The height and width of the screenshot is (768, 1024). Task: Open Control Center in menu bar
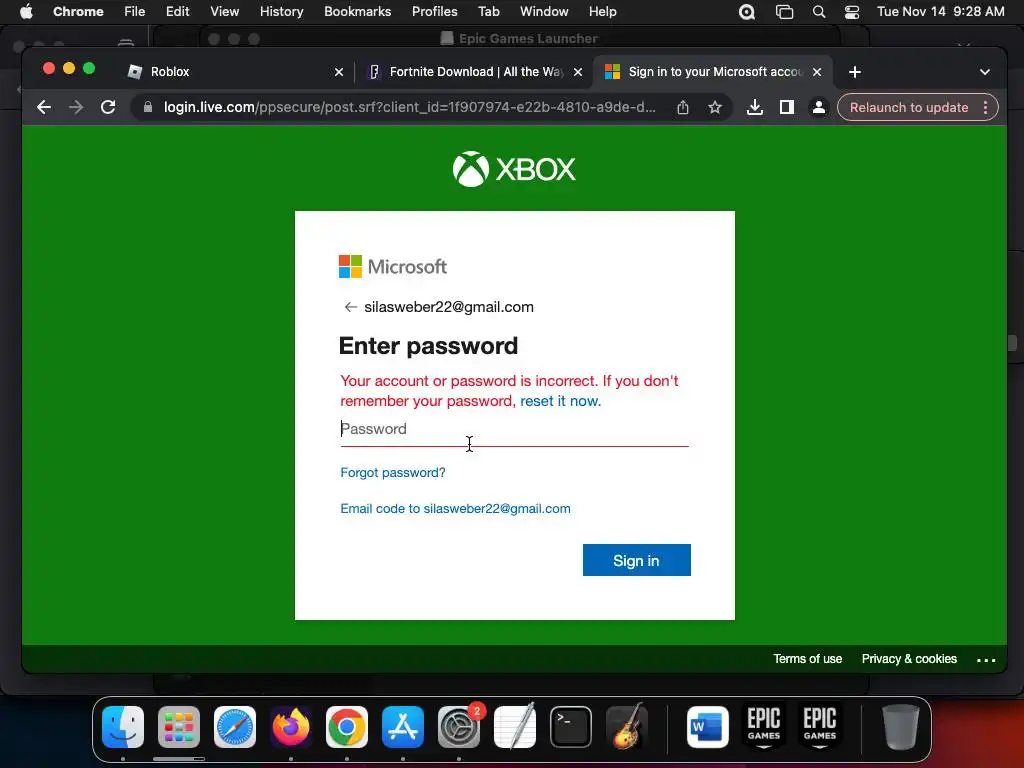click(x=852, y=12)
